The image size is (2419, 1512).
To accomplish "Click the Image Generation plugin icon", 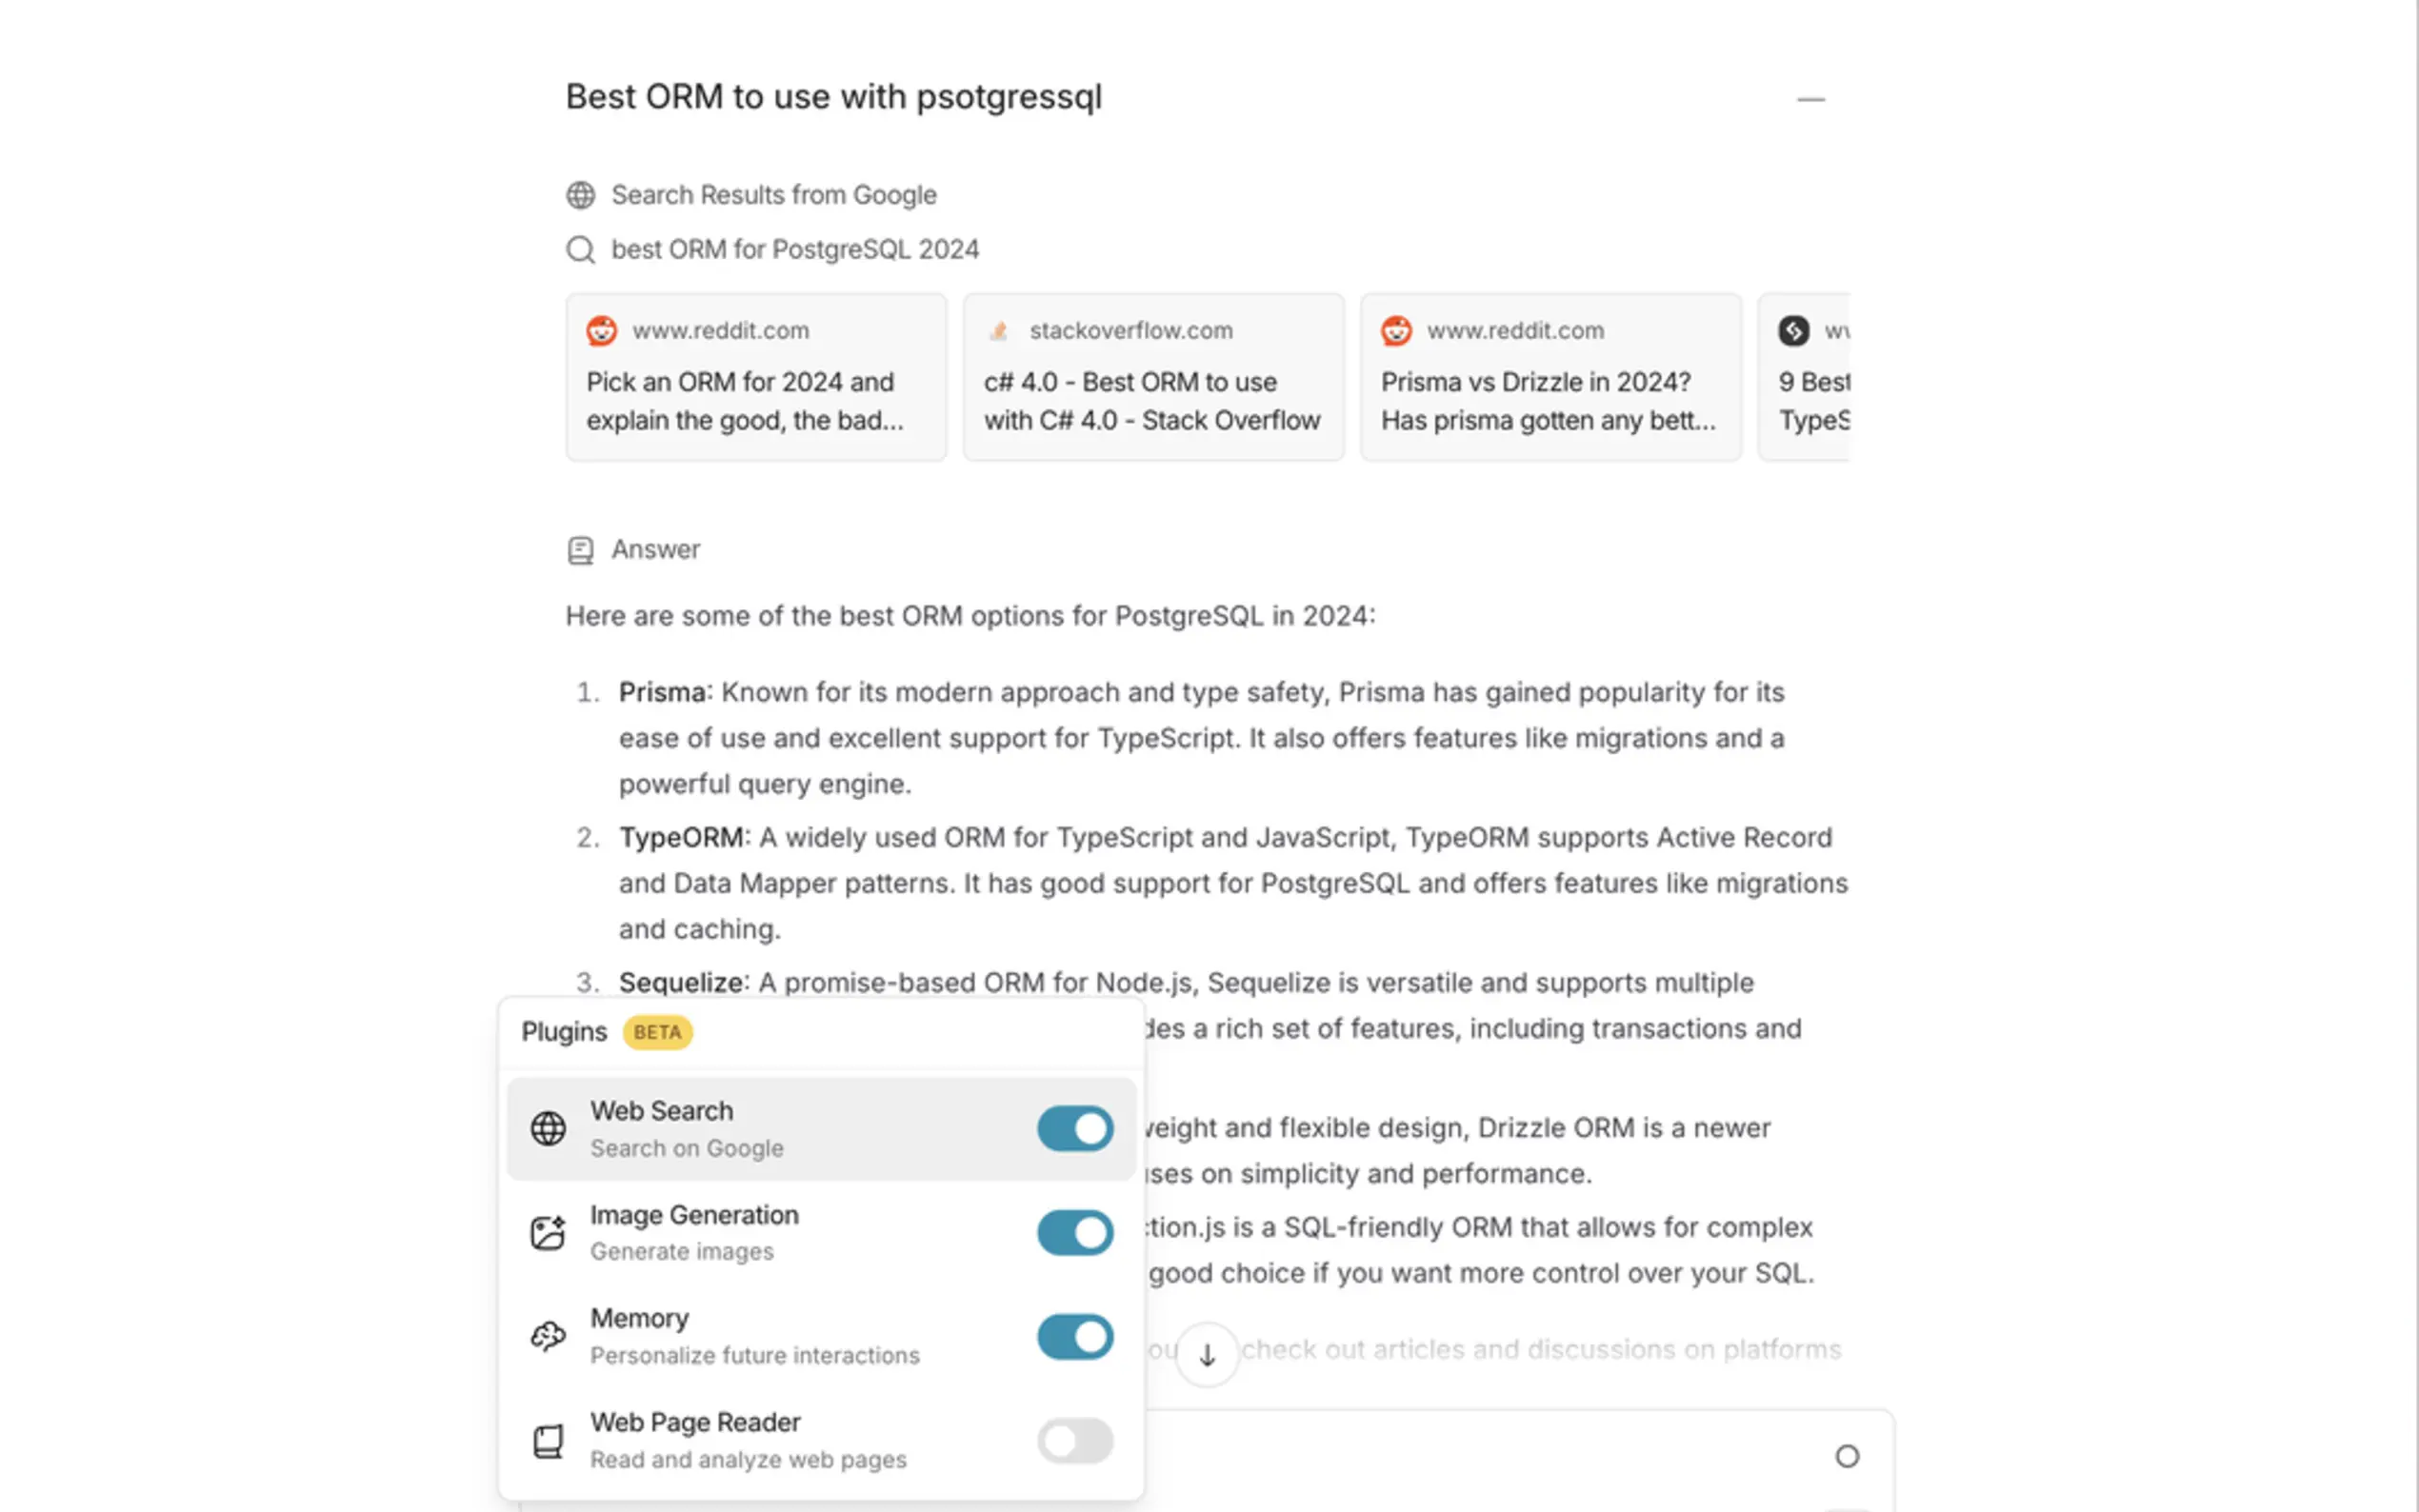I will [x=548, y=1233].
